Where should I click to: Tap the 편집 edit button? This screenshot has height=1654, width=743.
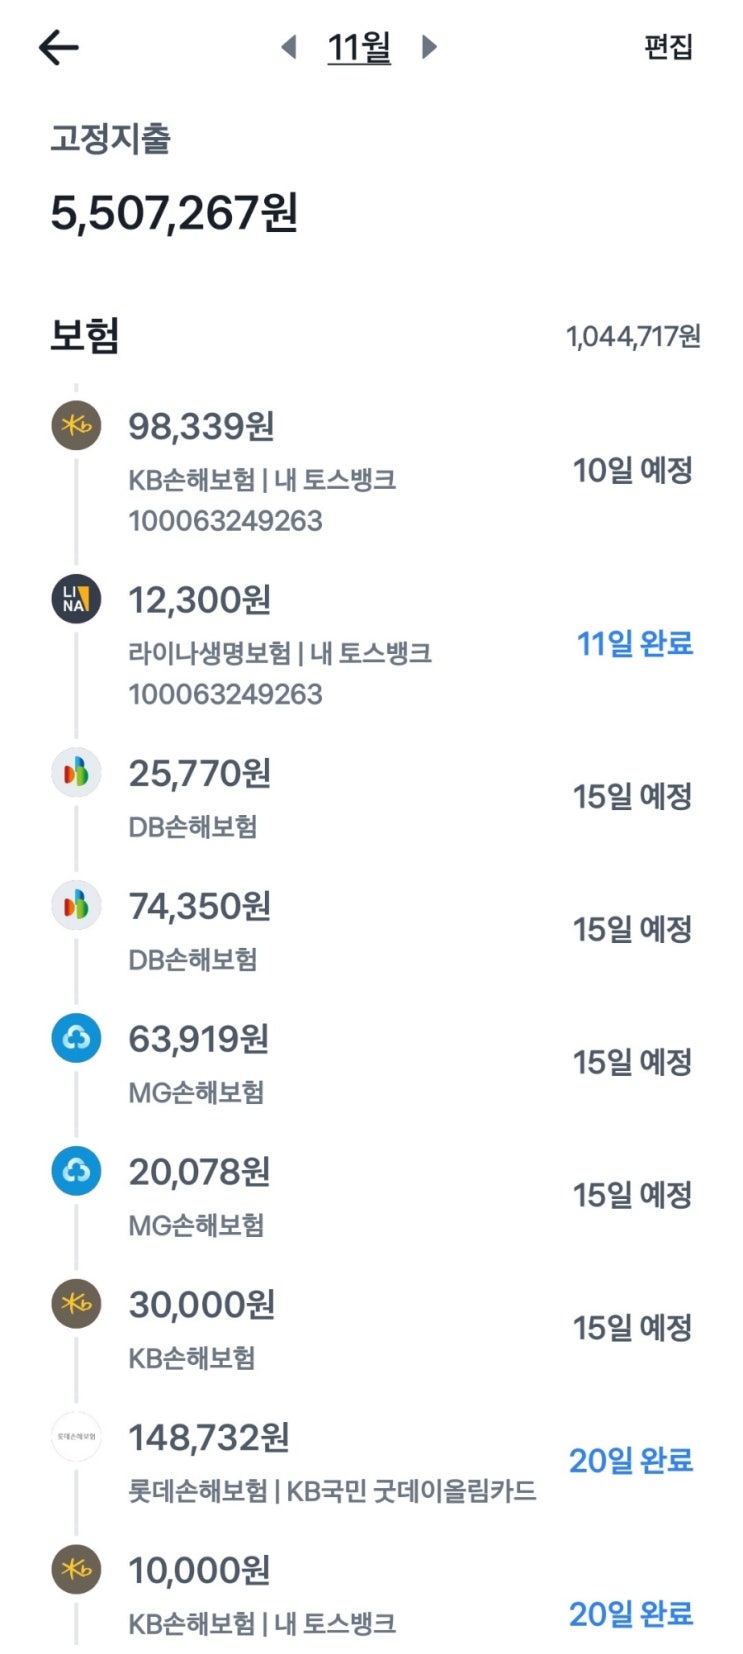pos(668,47)
